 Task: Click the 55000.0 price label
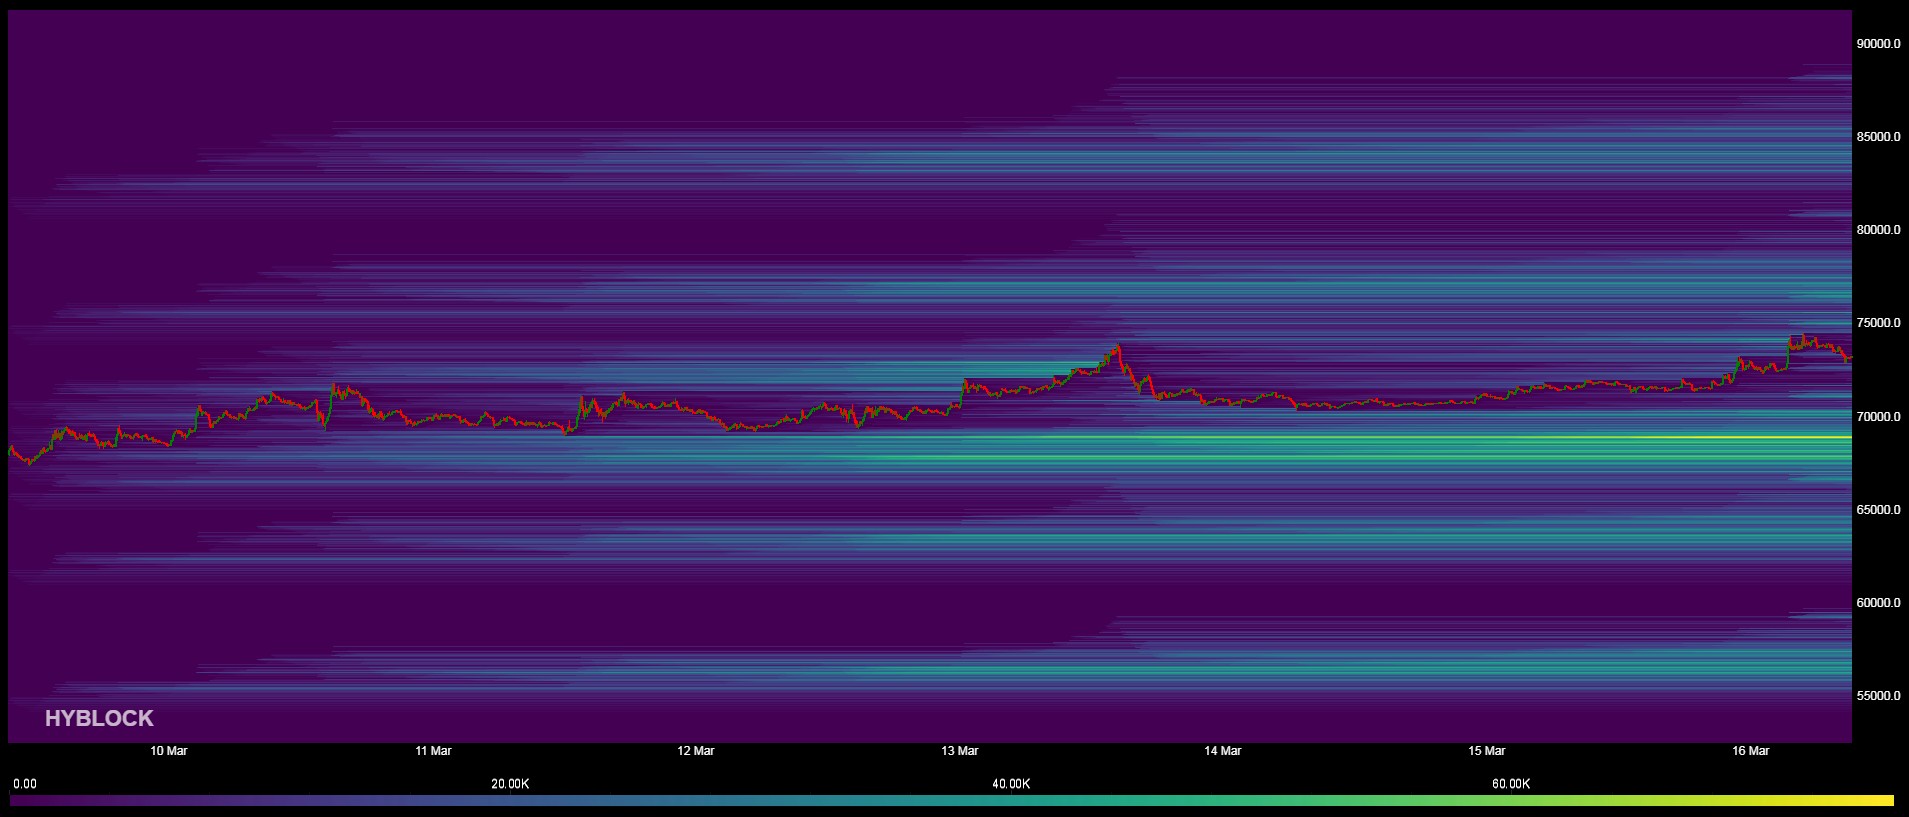pos(1878,696)
